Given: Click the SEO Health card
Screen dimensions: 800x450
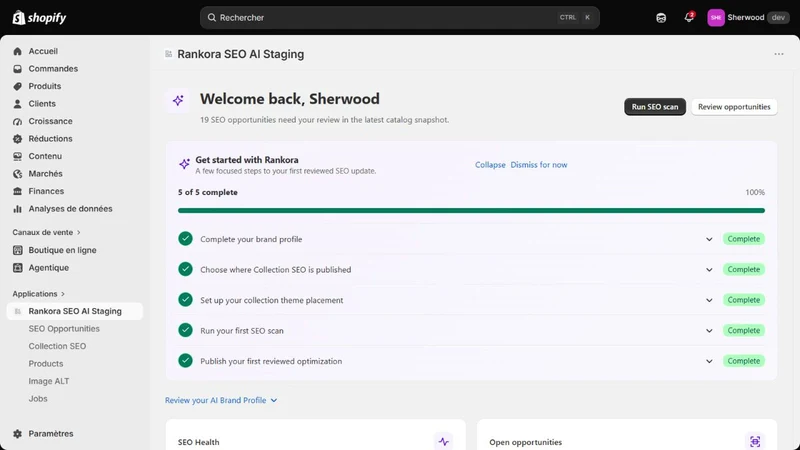Looking at the screenshot, I should coord(315,435).
